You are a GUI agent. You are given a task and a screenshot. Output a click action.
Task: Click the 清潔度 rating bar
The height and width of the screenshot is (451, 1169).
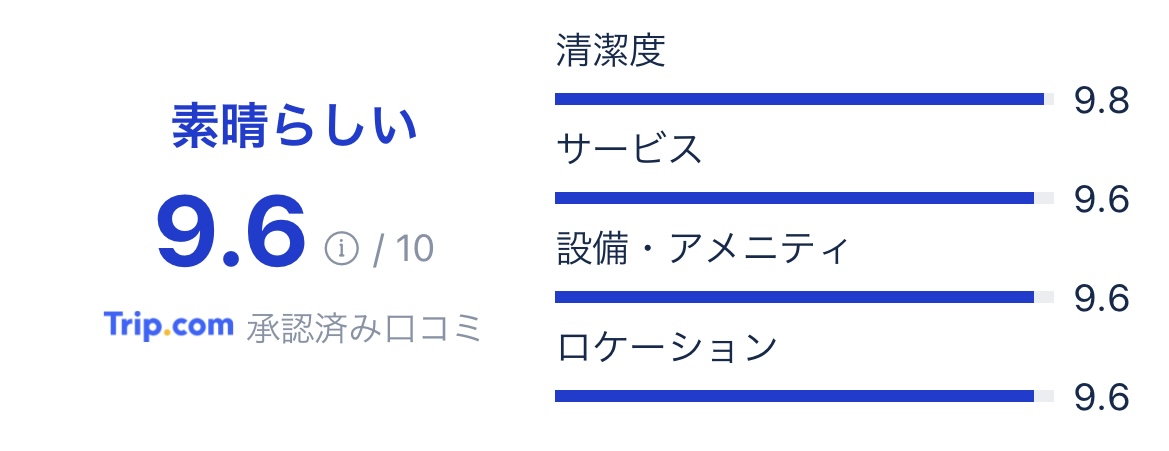804,99
